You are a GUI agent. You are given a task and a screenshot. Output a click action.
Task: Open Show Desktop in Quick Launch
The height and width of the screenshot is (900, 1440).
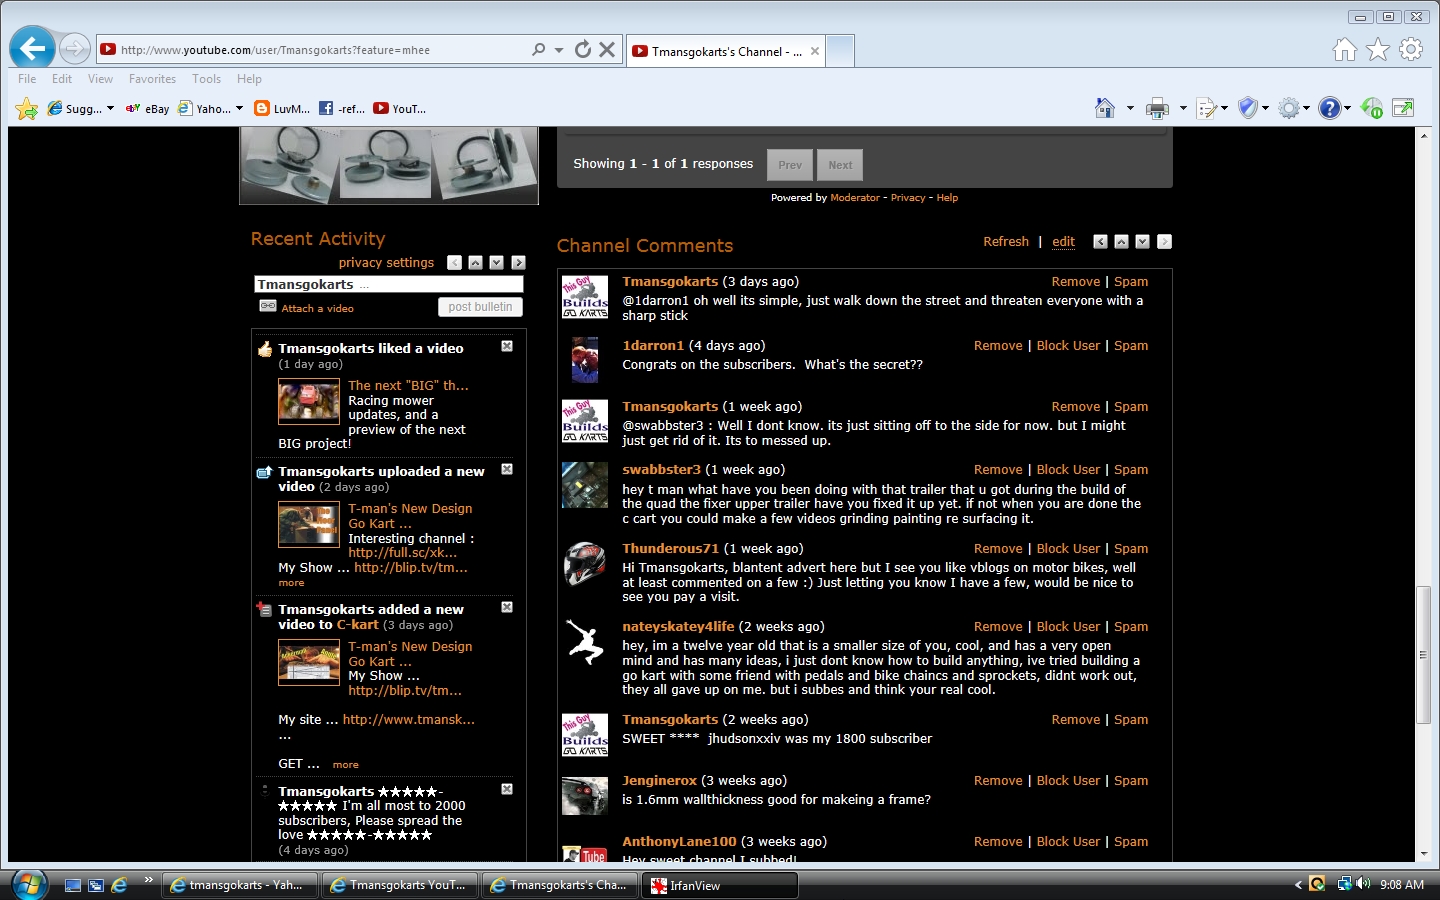[73, 885]
